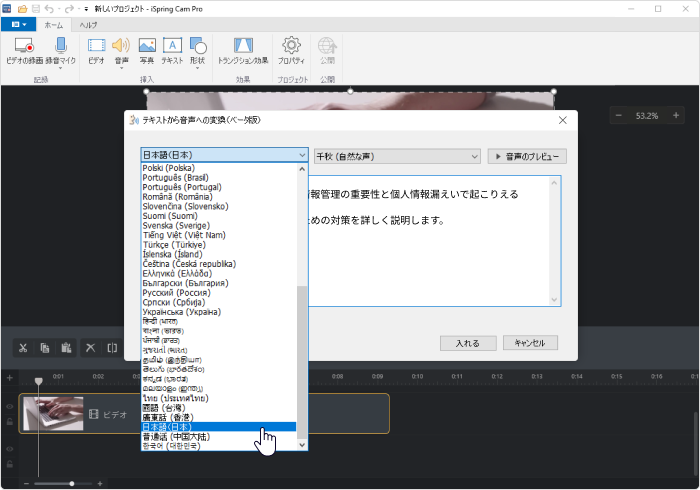Image resolution: width=700 pixels, height=490 pixels.
Task: Collapse the language combo box 日本語(日本)
Action: click(x=224, y=155)
